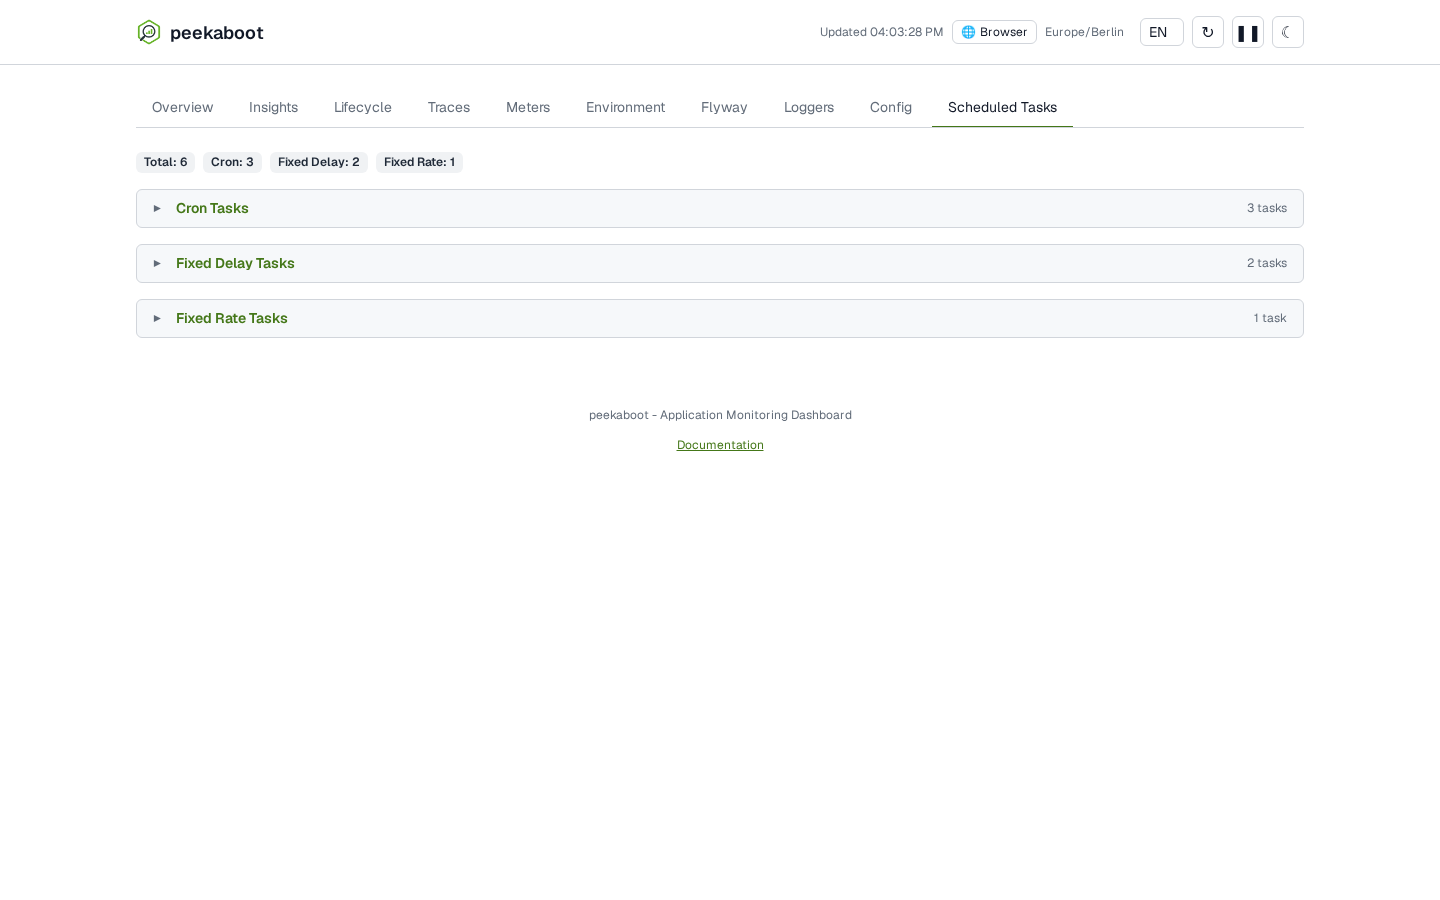Click the Fixed Delay: 2 badge
This screenshot has width=1440, height=900.
[x=319, y=162]
